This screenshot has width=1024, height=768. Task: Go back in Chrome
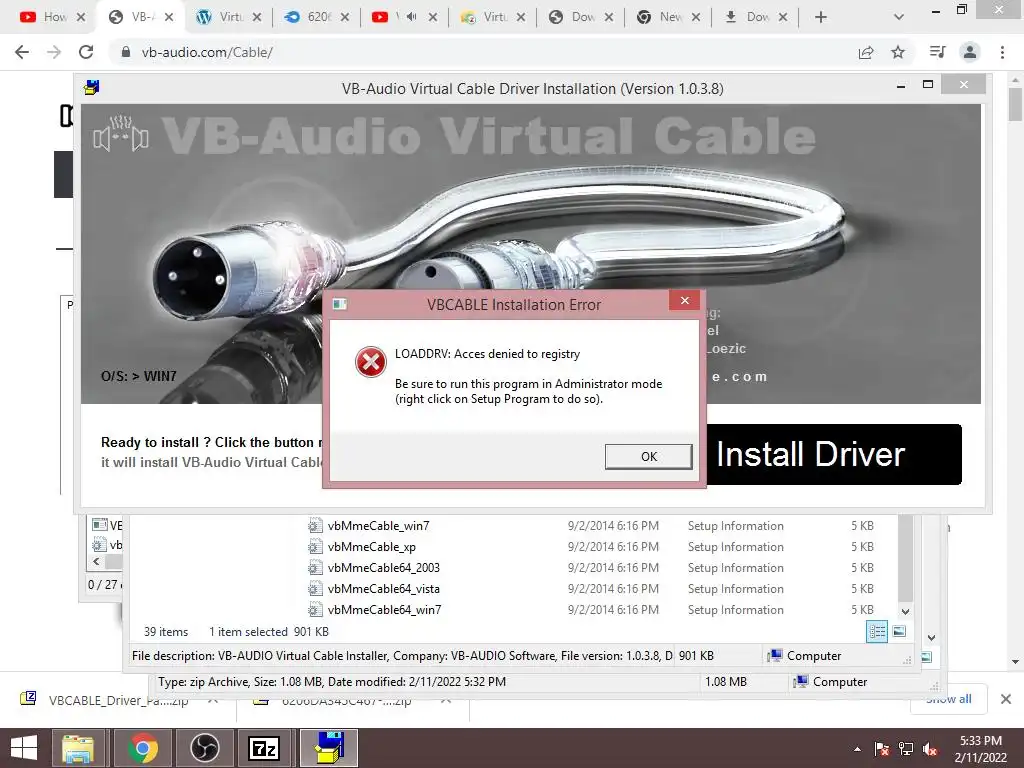[x=22, y=52]
